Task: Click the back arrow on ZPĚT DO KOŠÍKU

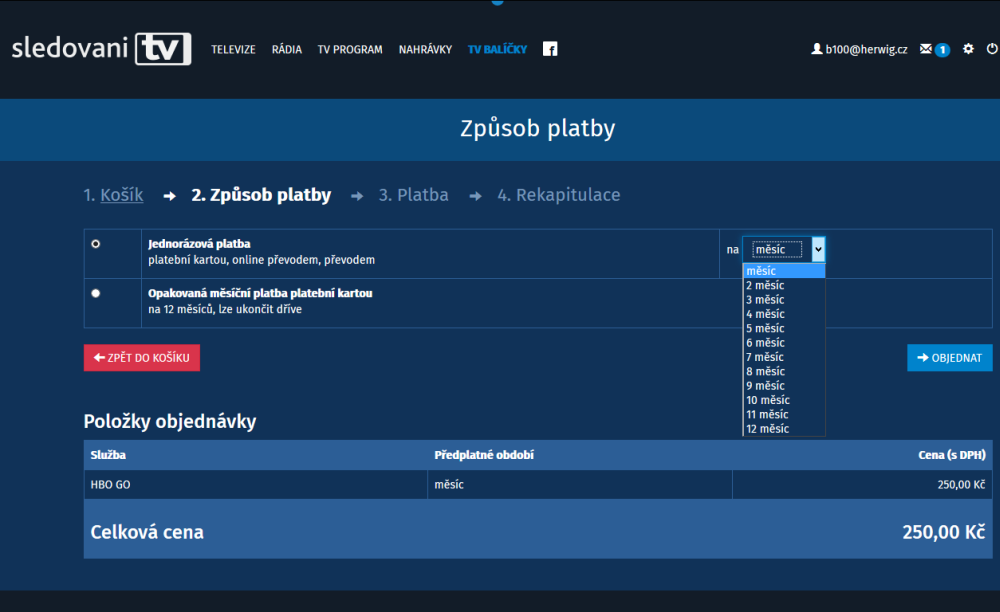Action: pyautogui.click(x=98, y=357)
